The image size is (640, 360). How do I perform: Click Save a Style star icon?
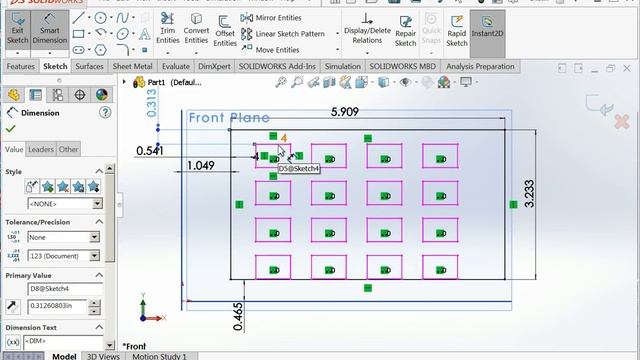pyautogui.click(x=78, y=187)
